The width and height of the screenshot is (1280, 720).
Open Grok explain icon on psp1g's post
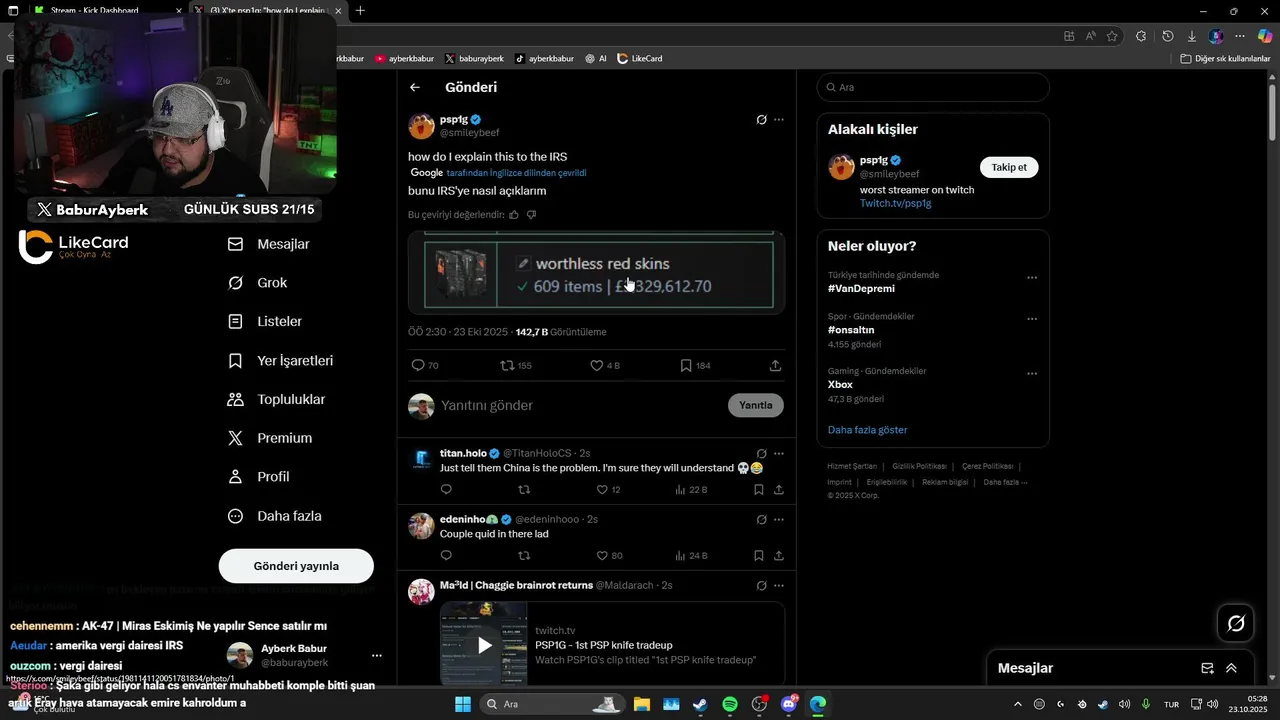pyautogui.click(x=761, y=120)
